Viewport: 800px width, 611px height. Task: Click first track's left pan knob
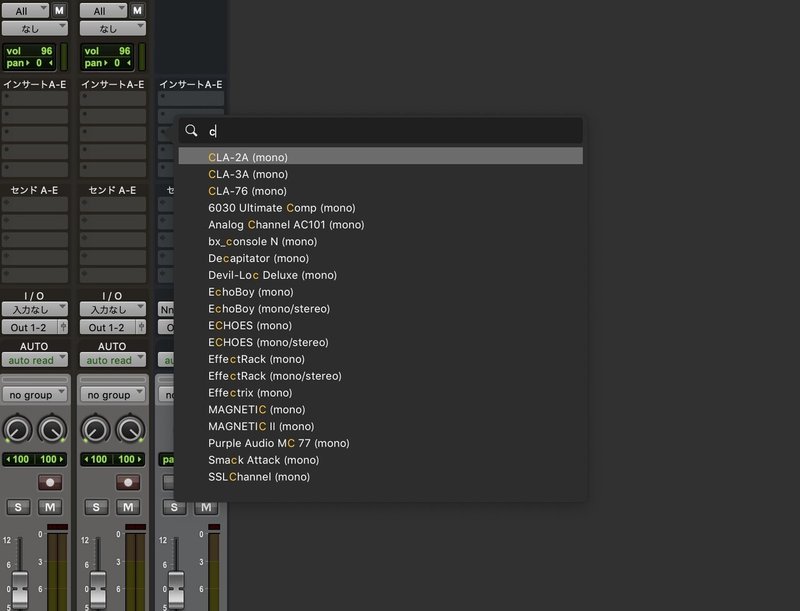coord(18,429)
